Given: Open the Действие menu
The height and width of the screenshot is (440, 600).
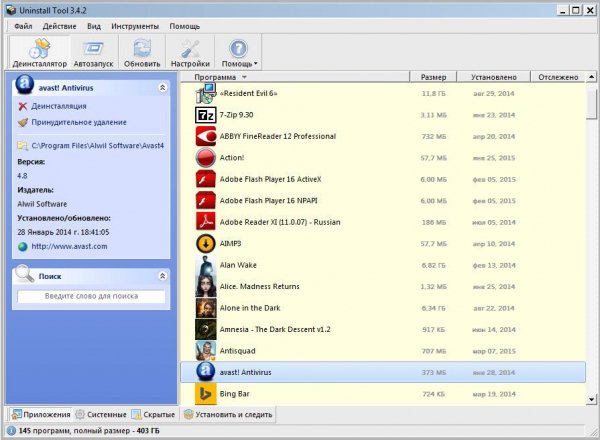Looking at the screenshot, I should pos(59,26).
